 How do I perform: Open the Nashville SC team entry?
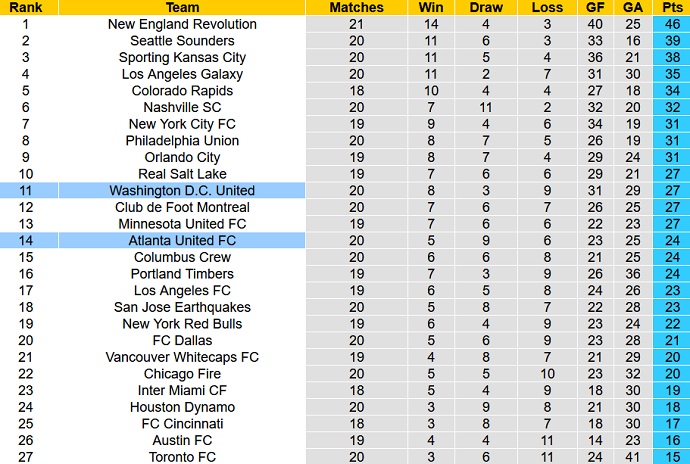point(181,107)
